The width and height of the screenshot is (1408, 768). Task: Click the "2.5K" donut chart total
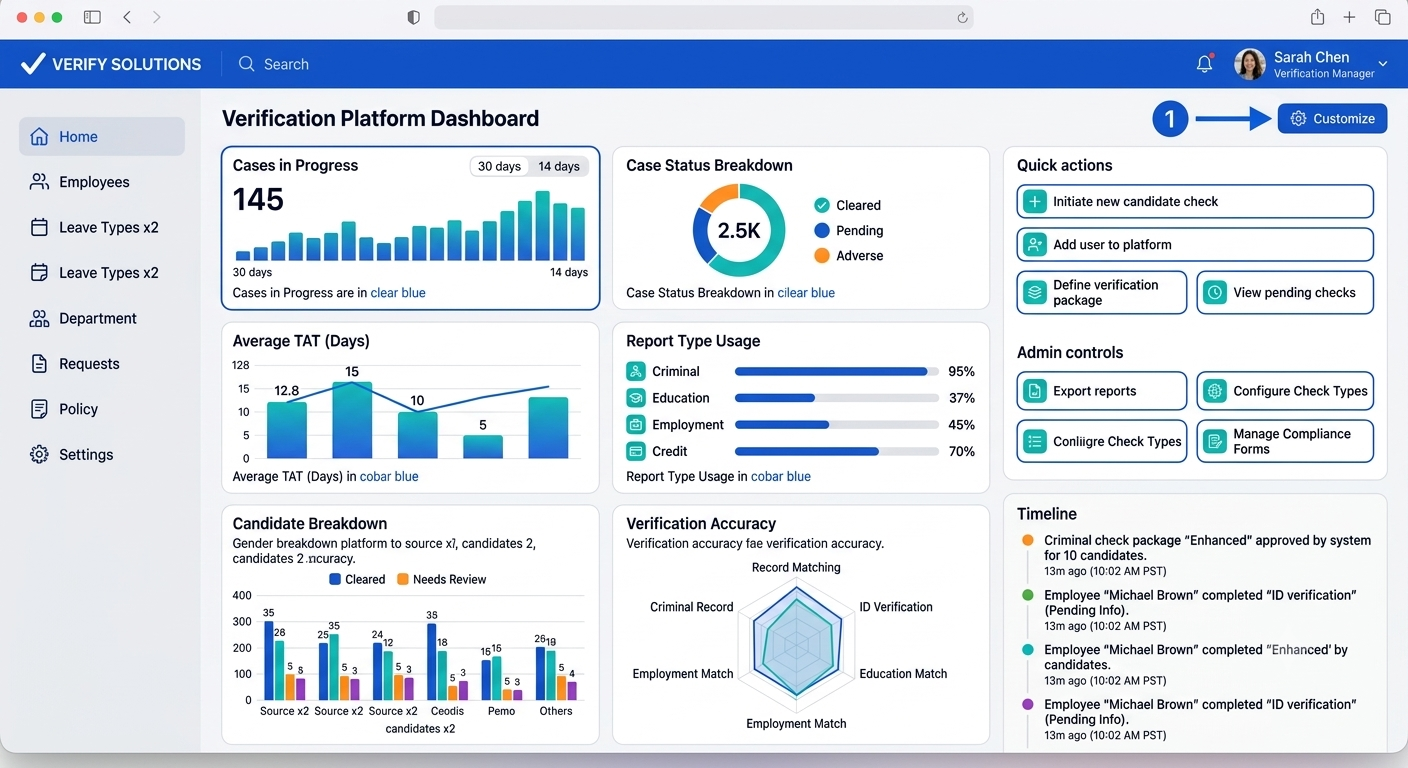coord(739,231)
